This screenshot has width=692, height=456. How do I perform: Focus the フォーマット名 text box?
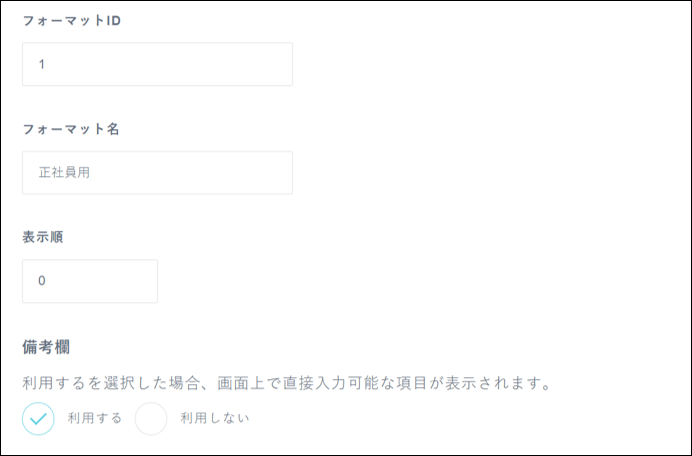click(x=157, y=173)
